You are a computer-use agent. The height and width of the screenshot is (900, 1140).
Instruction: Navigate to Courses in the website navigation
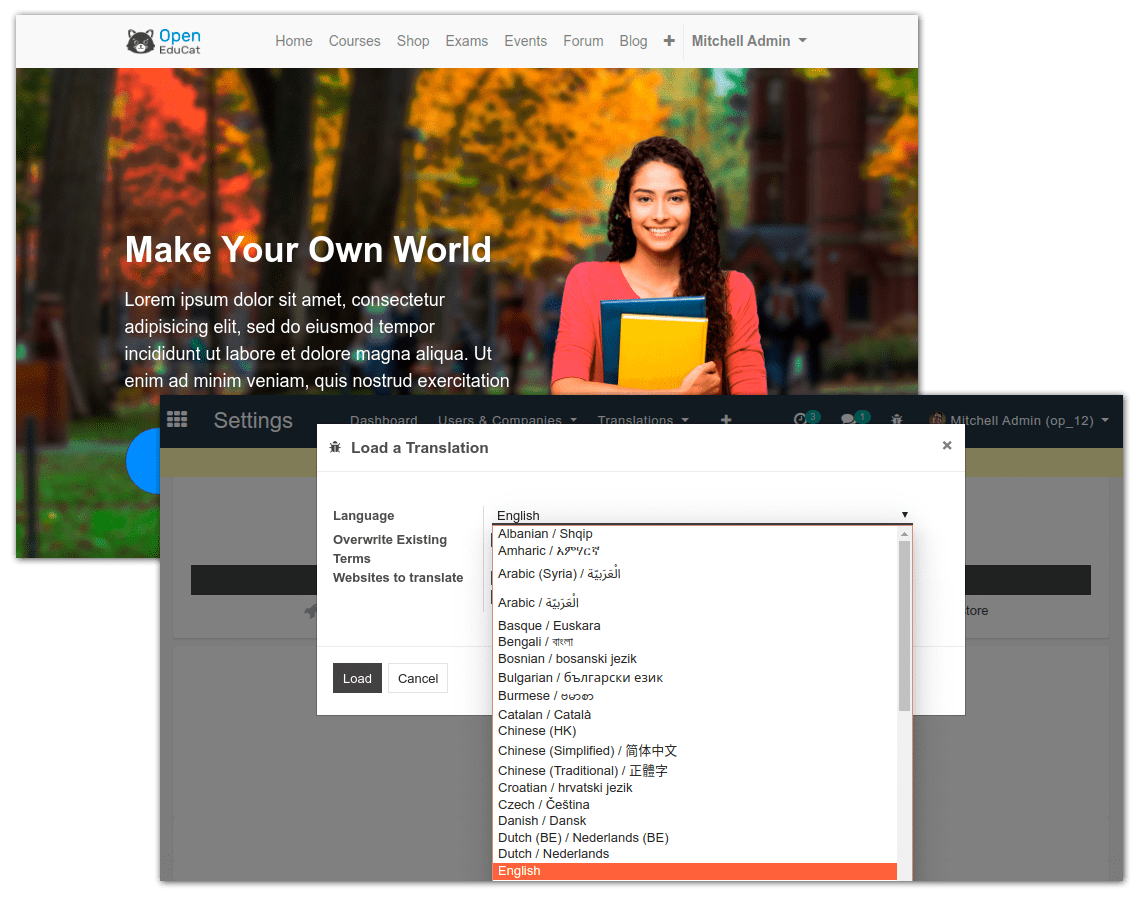[x=354, y=40]
